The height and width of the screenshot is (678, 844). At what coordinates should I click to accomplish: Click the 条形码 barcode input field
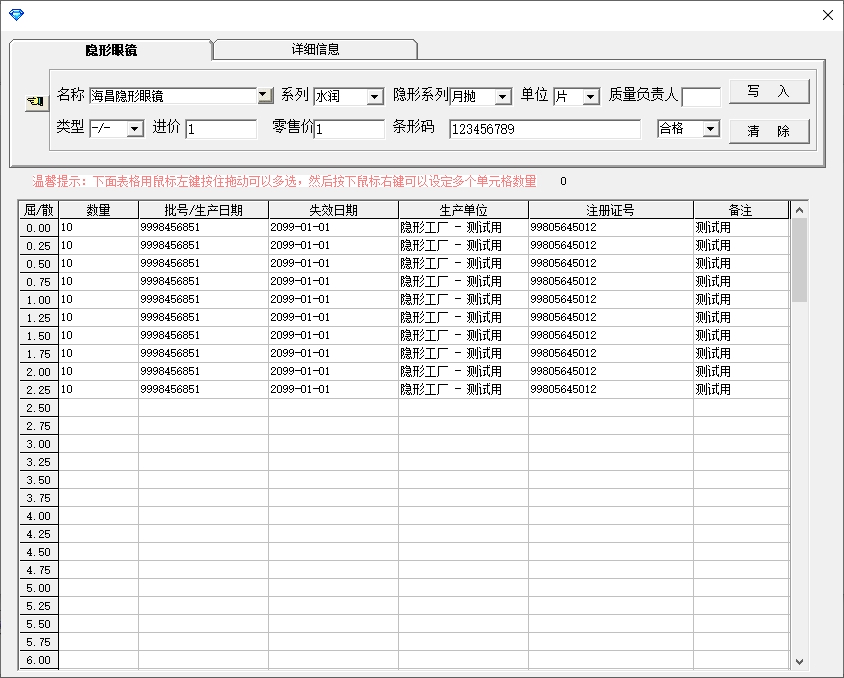pyautogui.click(x=544, y=129)
